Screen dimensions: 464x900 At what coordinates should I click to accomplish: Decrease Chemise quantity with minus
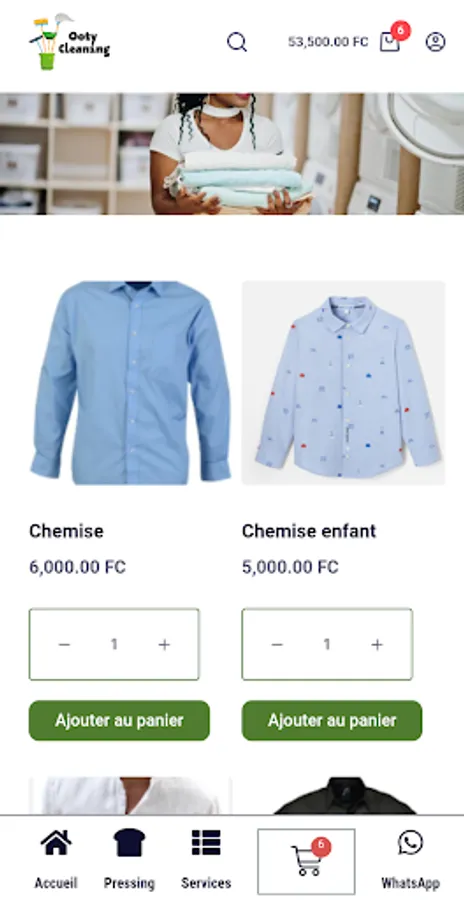click(64, 645)
